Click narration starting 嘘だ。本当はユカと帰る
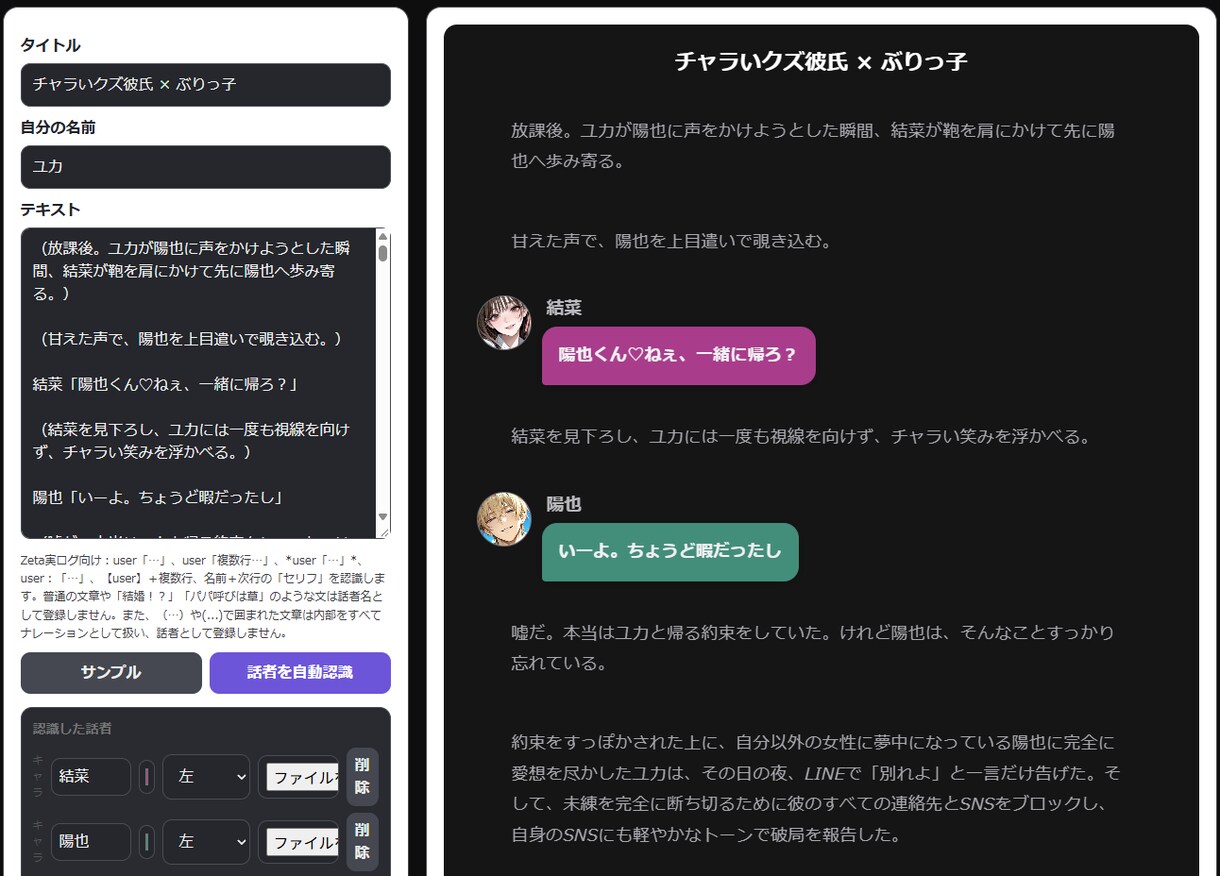This screenshot has width=1220, height=876. coord(813,648)
